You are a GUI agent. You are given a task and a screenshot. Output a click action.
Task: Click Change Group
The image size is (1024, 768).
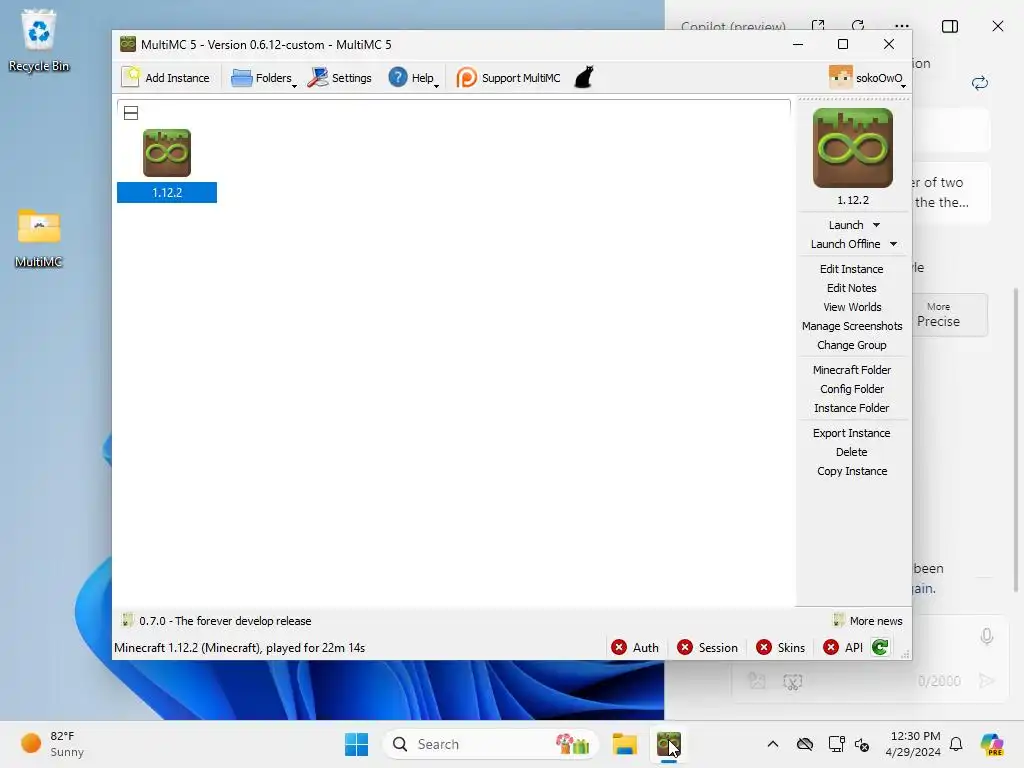(852, 345)
